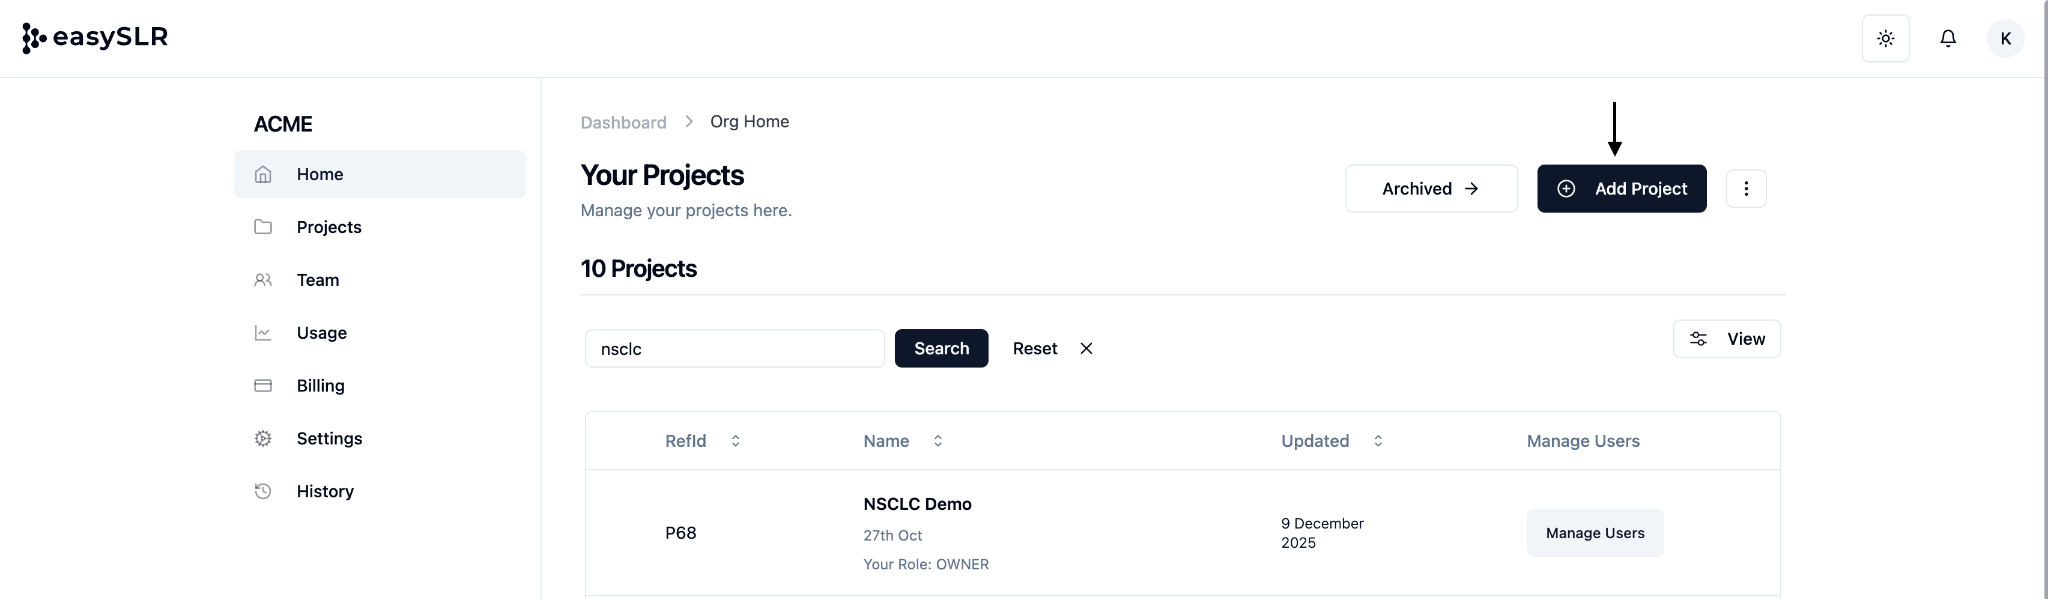2048x599 pixels.
Task: View History in the sidebar
Action: 325,492
